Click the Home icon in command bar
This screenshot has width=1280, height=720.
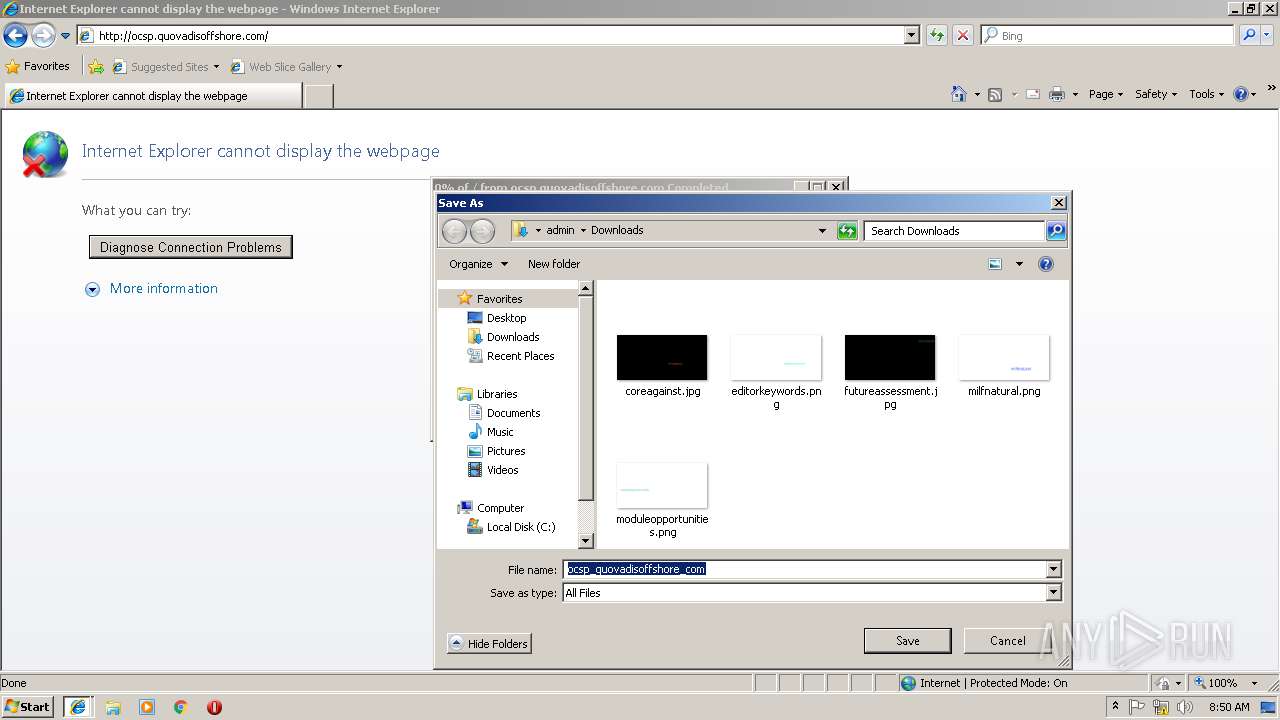pos(959,94)
